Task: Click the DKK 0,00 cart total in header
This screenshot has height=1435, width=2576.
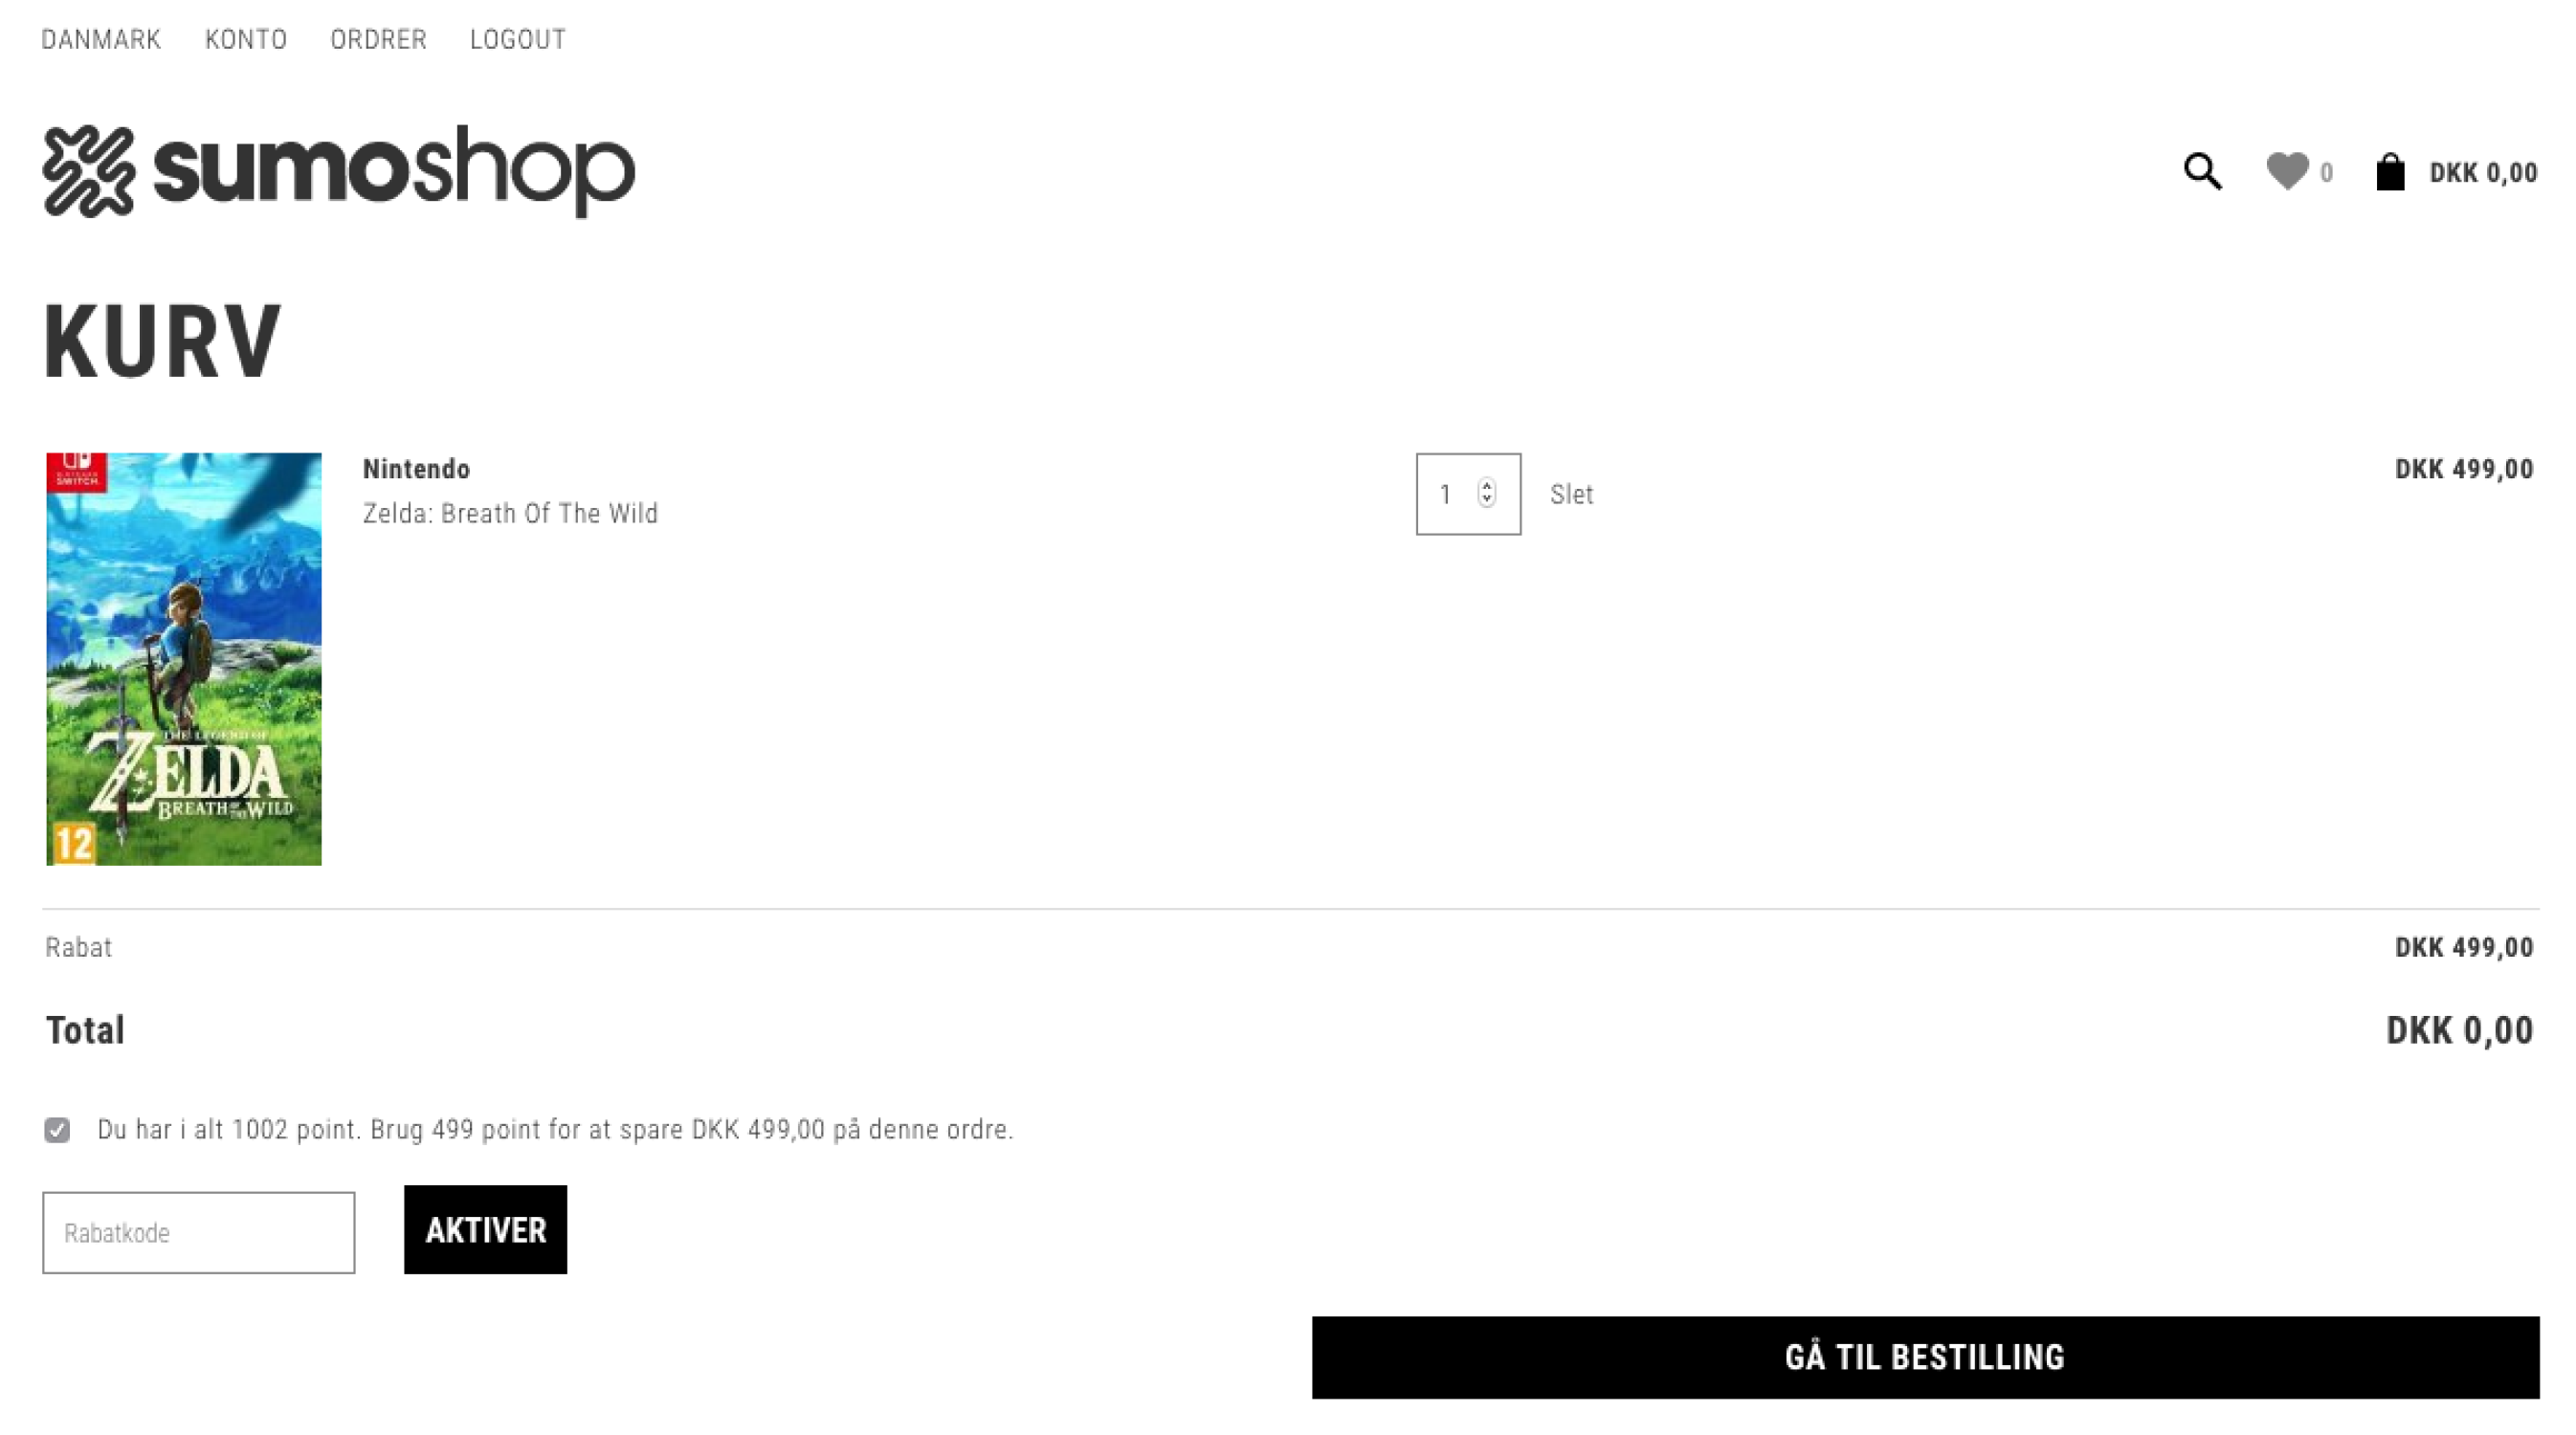Action: (2483, 173)
